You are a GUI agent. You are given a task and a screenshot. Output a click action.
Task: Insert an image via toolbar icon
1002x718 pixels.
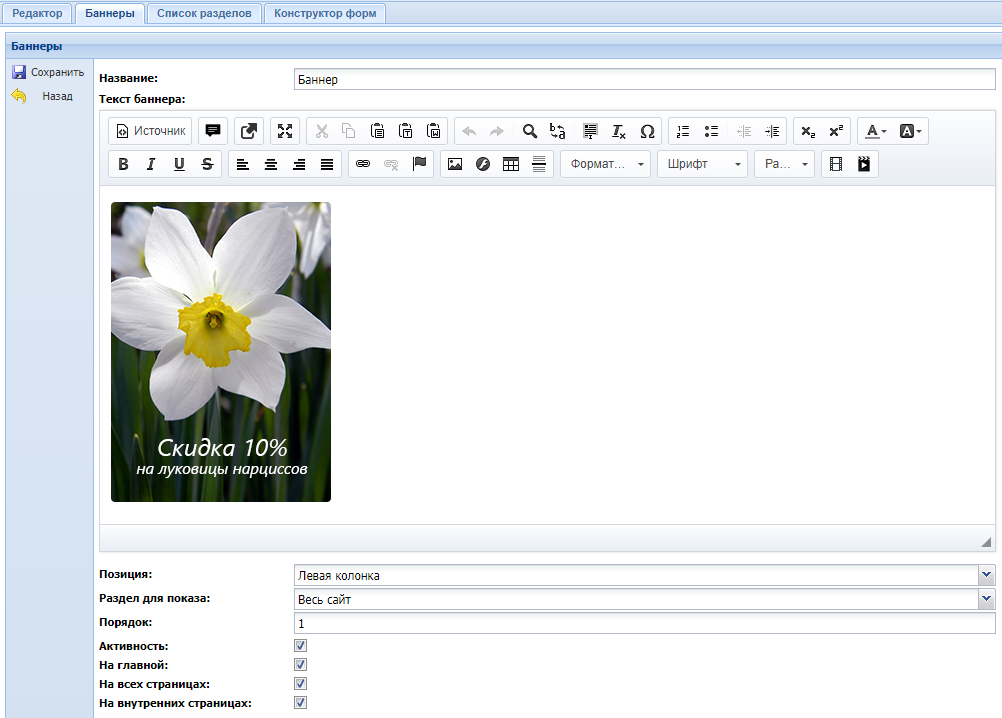click(x=455, y=164)
